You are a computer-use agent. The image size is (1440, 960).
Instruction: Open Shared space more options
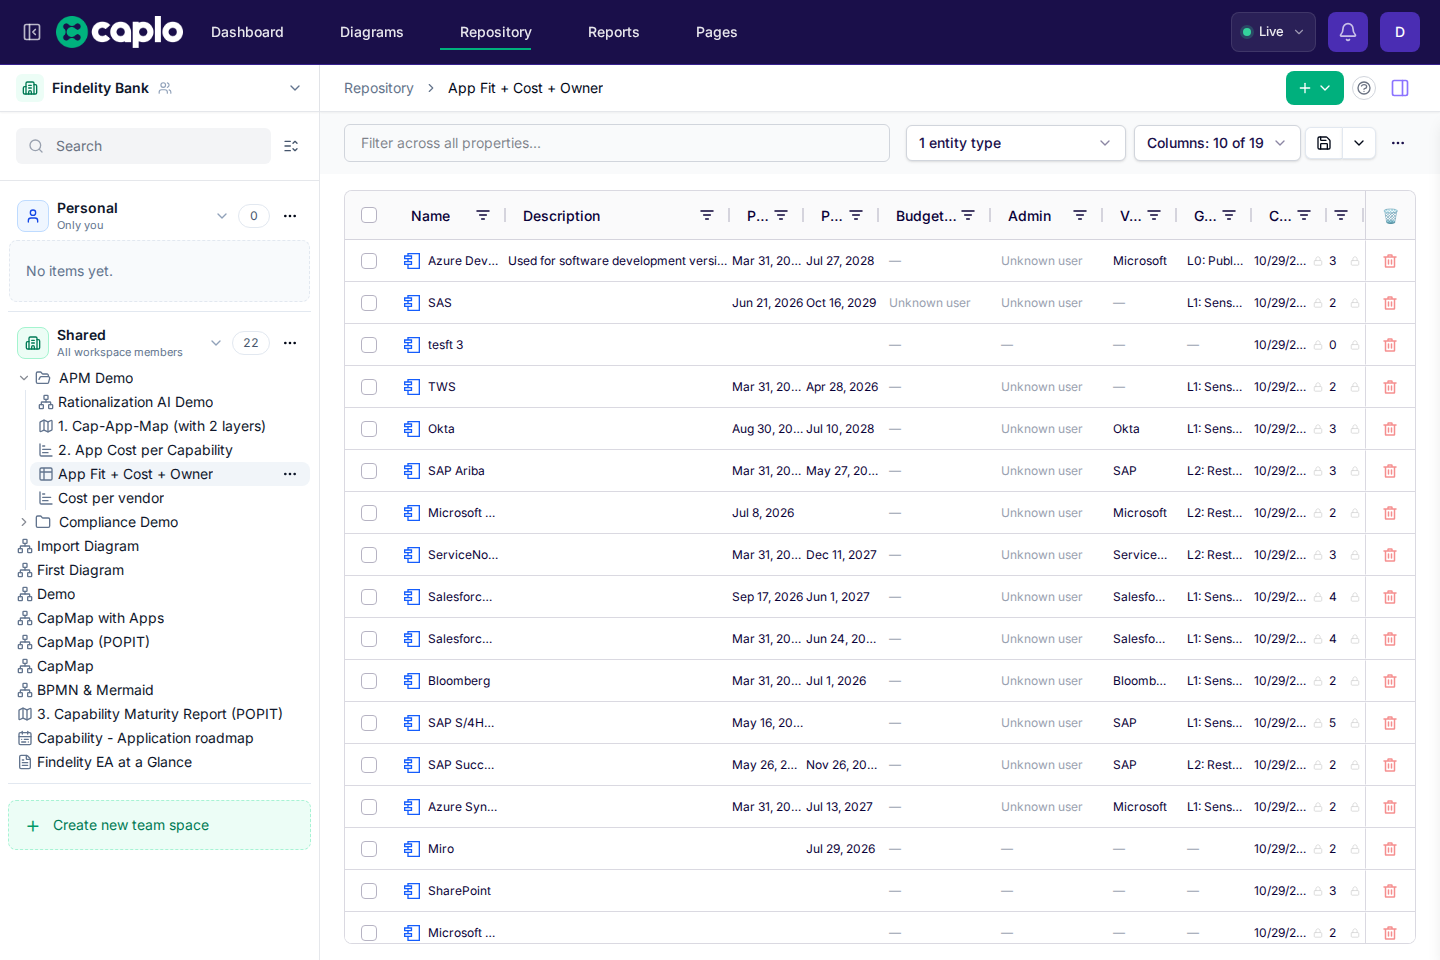tap(290, 343)
